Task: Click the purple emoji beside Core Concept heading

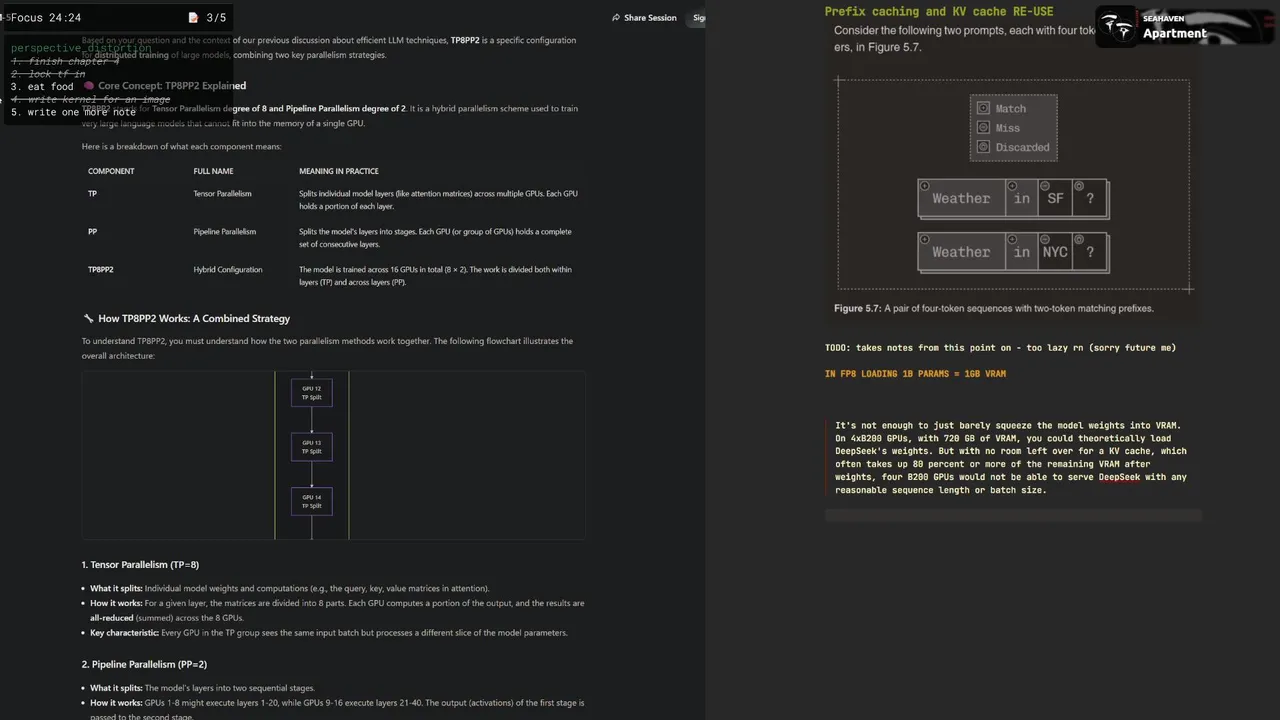Action: click(x=89, y=86)
